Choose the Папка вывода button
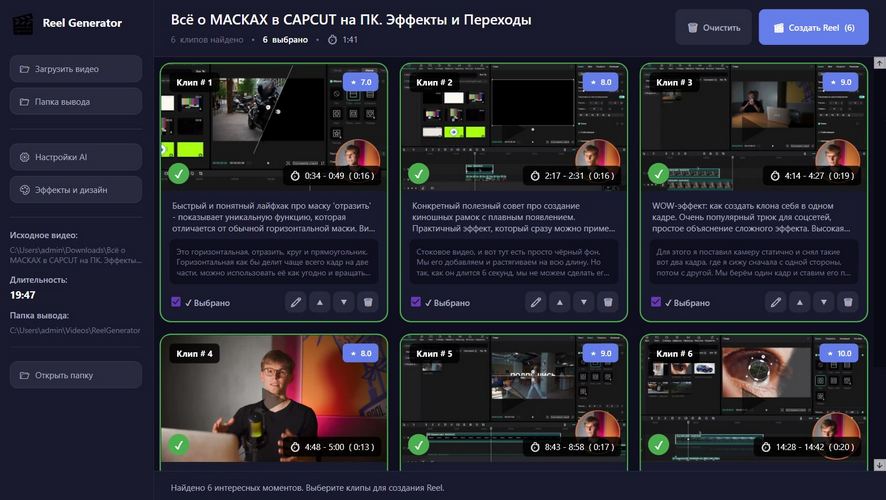Viewport: 886px width, 500px height. coord(76,102)
